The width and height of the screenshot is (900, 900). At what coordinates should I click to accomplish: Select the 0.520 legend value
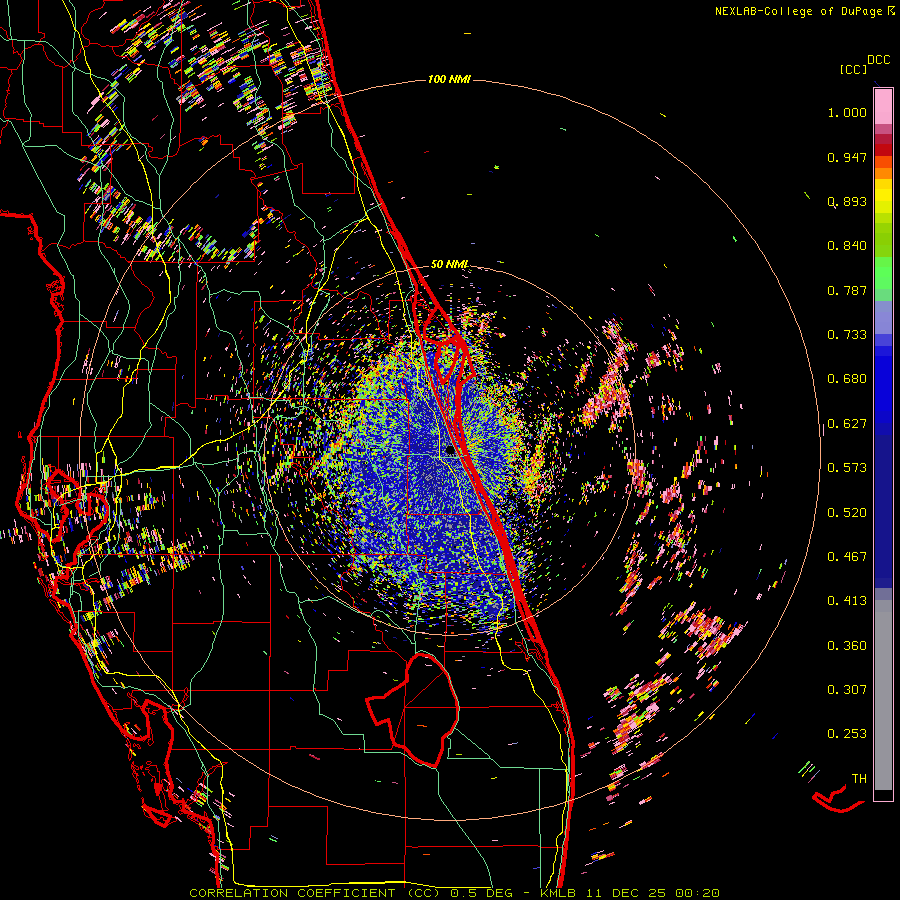(x=847, y=513)
